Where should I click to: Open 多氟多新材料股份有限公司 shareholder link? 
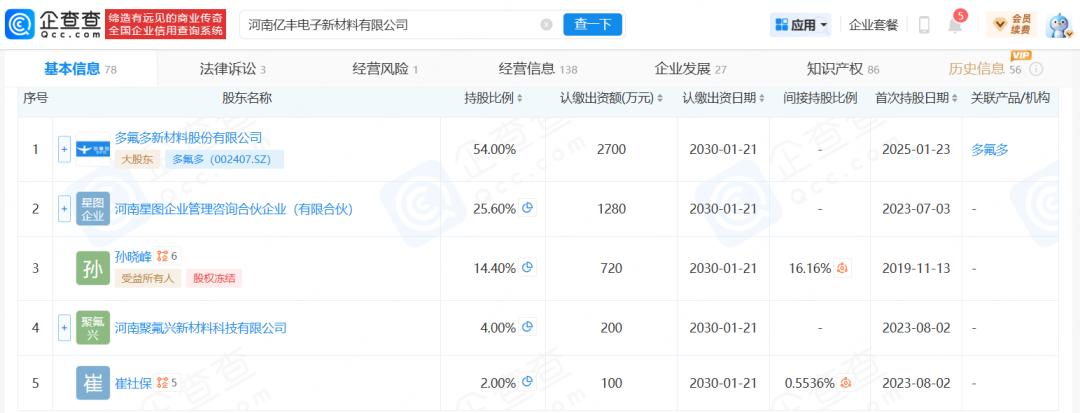pos(188,138)
